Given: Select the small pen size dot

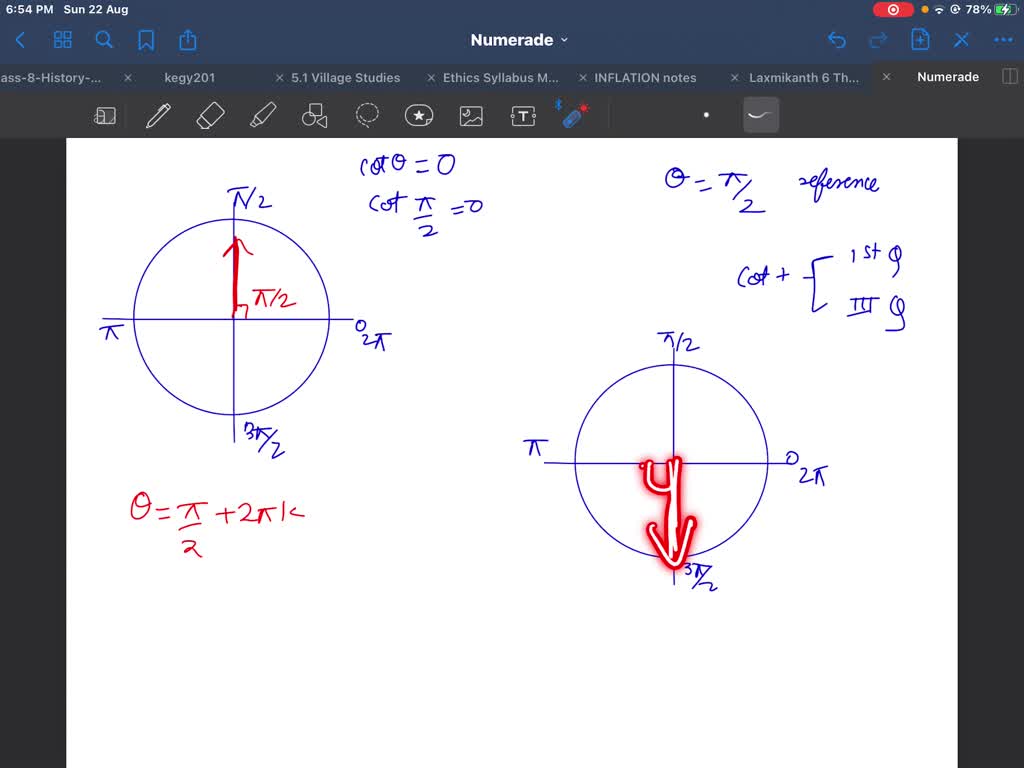Looking at the screenshot, I should point(706,115).
